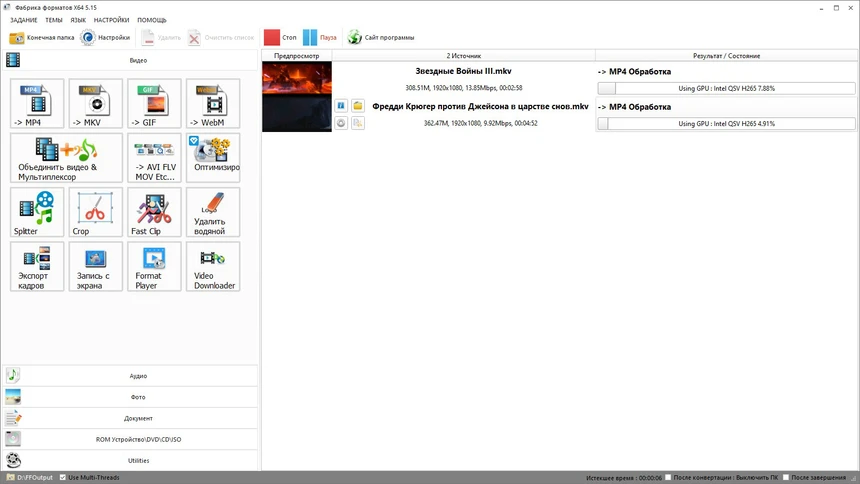This screenshot has height=484, width=860.
Task: Open the Splitter tool
Action: 37,212
